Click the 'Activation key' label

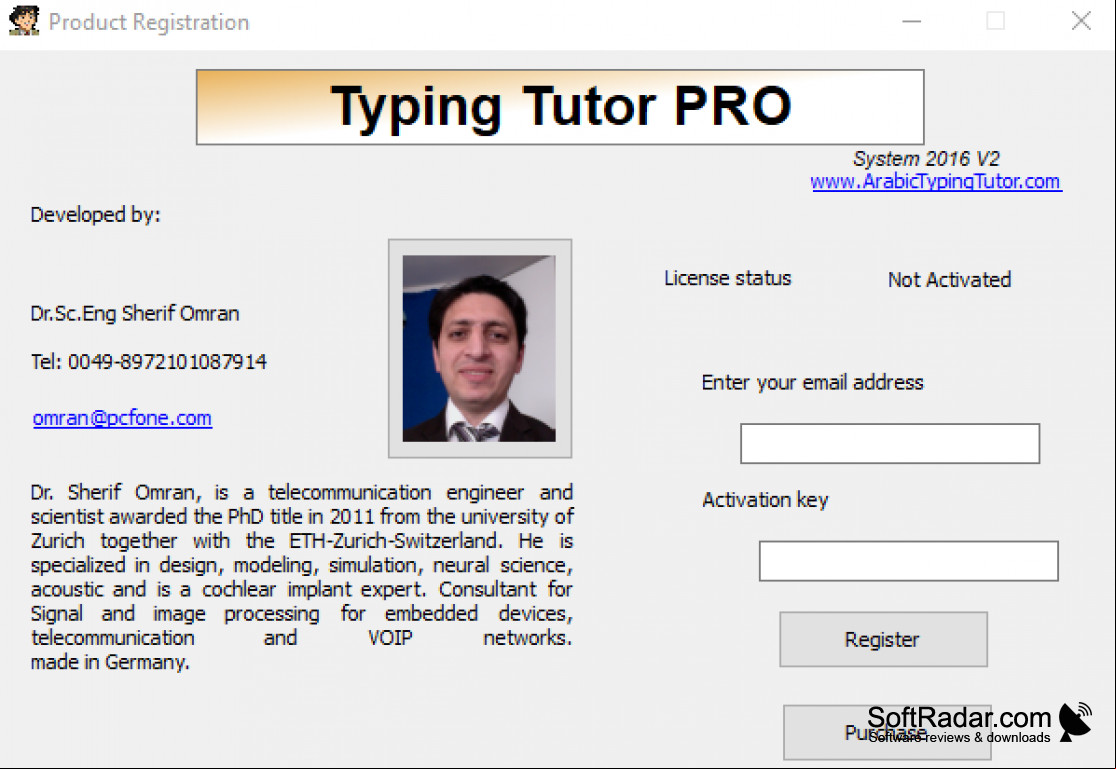click(x=765, y=501)
